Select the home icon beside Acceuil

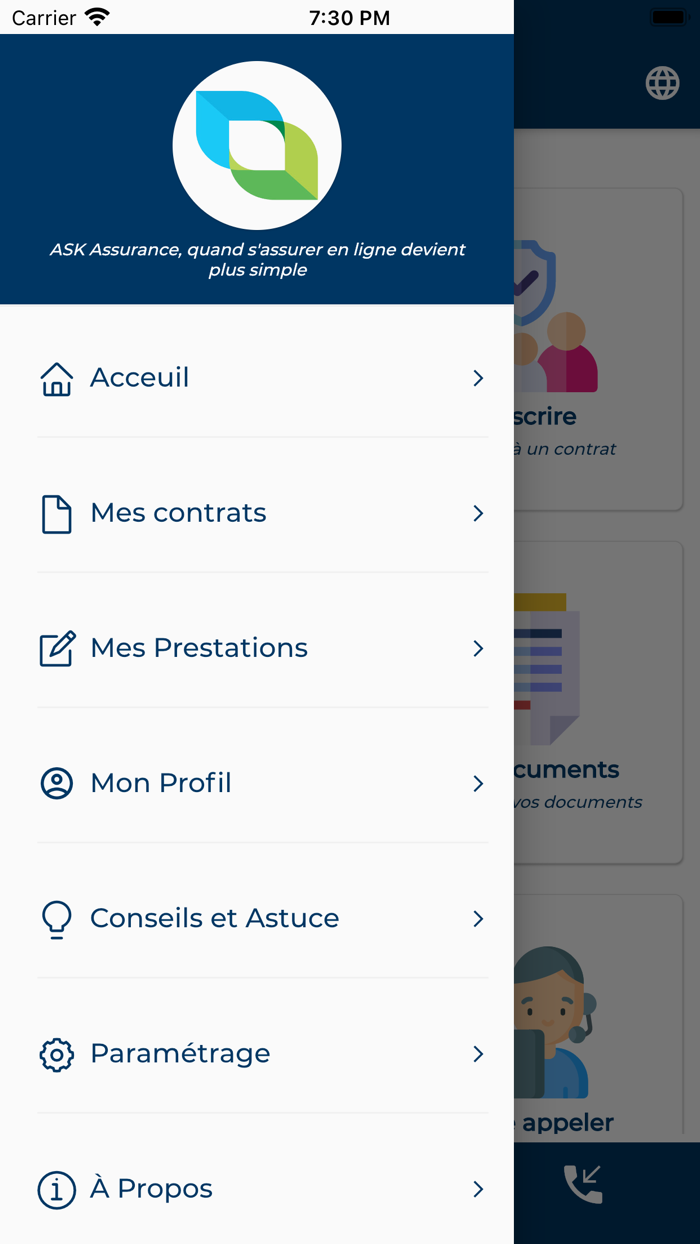tap(57, 378)
